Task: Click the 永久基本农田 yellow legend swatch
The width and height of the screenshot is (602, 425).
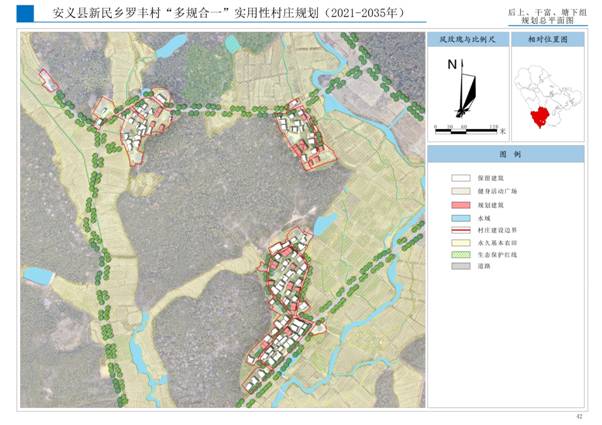Action: 461,243
